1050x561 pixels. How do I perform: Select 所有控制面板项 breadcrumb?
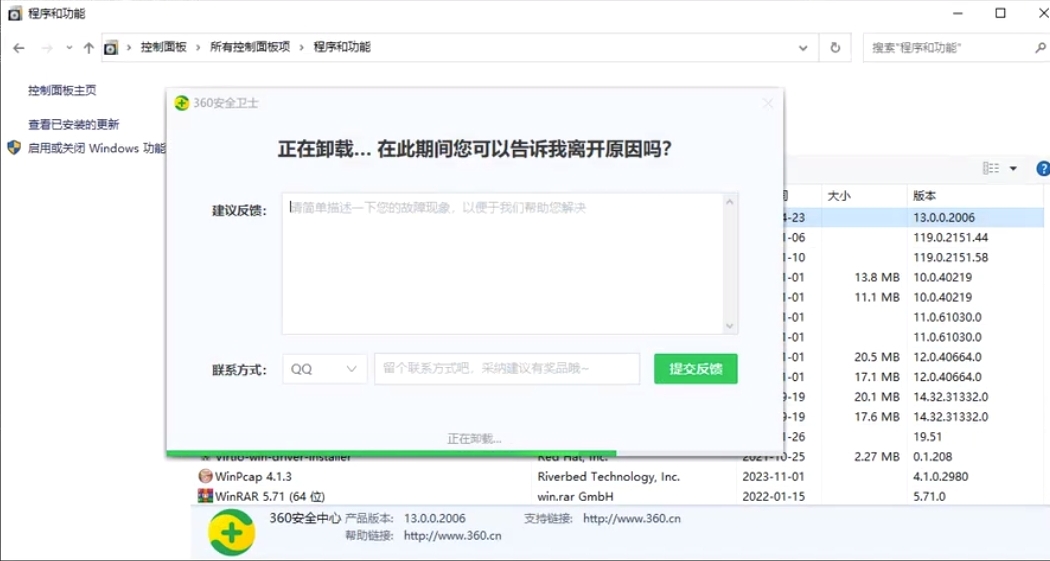[x=250, y=47]
